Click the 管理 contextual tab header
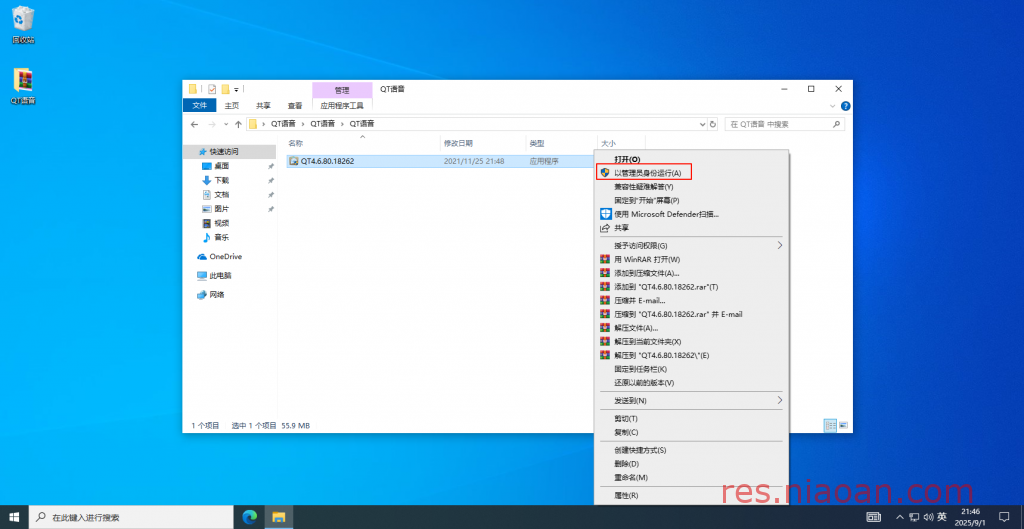Viewport: 1024px width, 529px height. (x=342, y=89)
